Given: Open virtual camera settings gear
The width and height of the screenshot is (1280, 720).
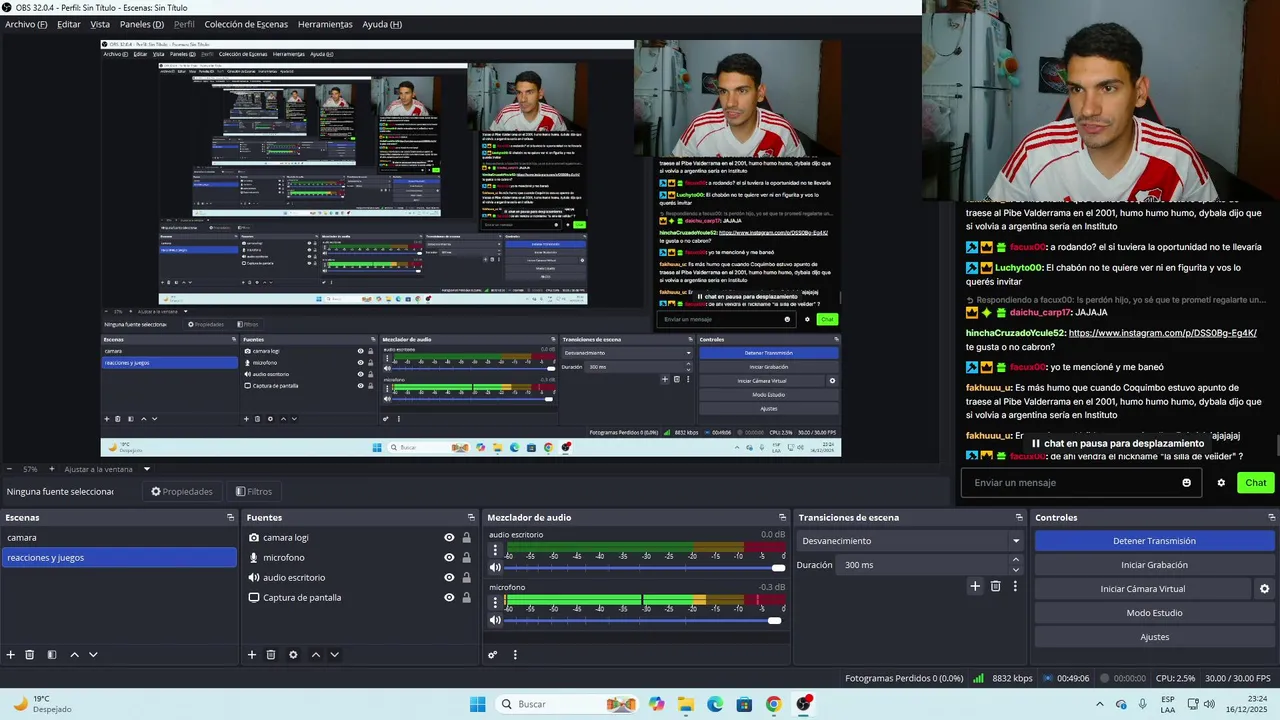Looking at the screenshot, I should (x=1264, y=589).
